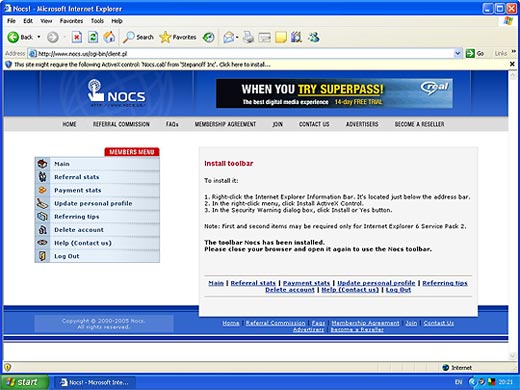Image resolution: width=520 pixels, height=390 pixels.
Task: Open the Favorites menu
Action: click(71, 21)
